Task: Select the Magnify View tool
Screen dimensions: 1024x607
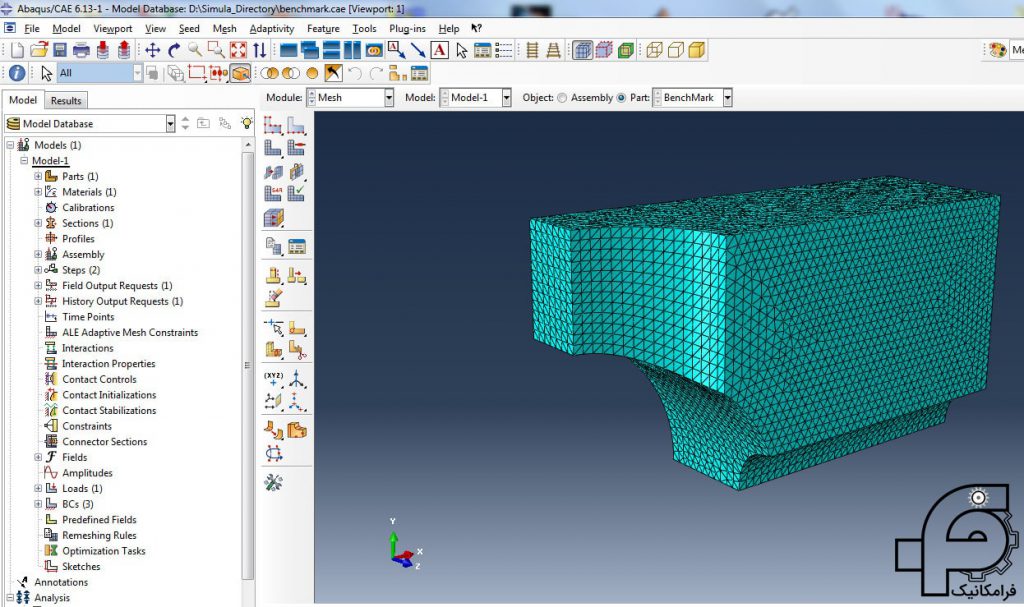Action: [x=195, y=50]
